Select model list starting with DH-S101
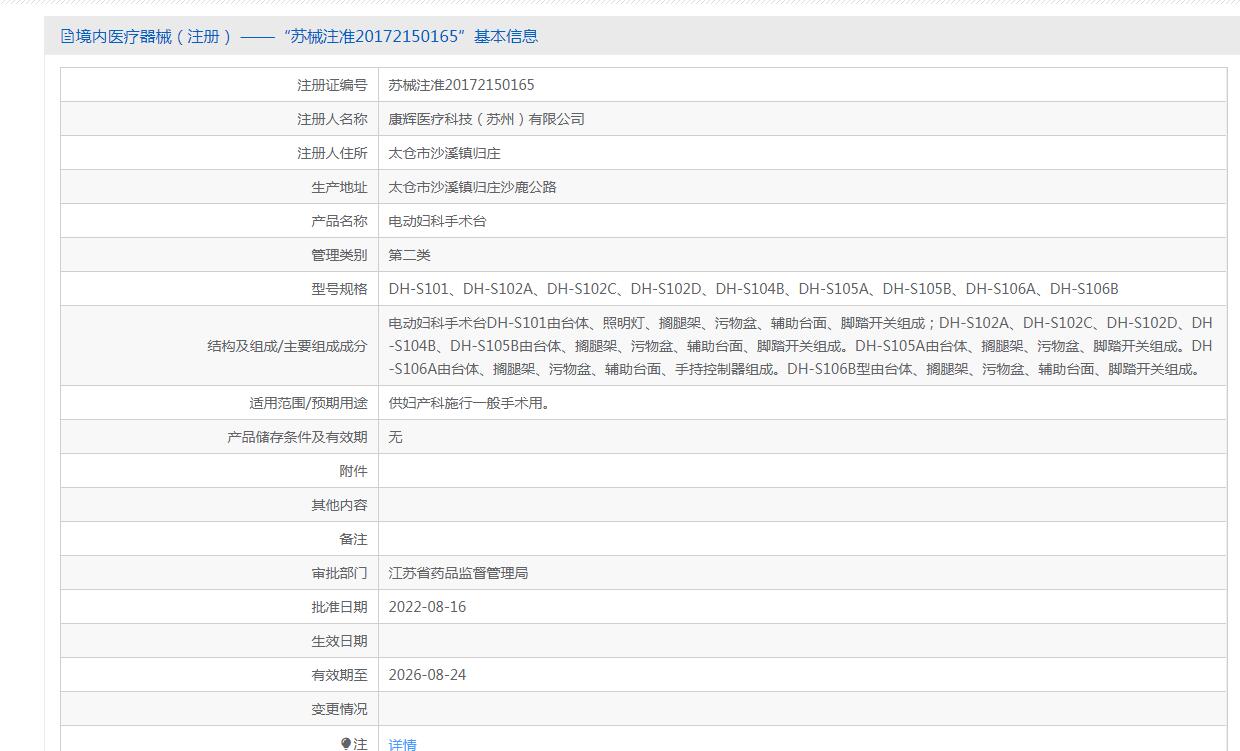 (754, 289)
